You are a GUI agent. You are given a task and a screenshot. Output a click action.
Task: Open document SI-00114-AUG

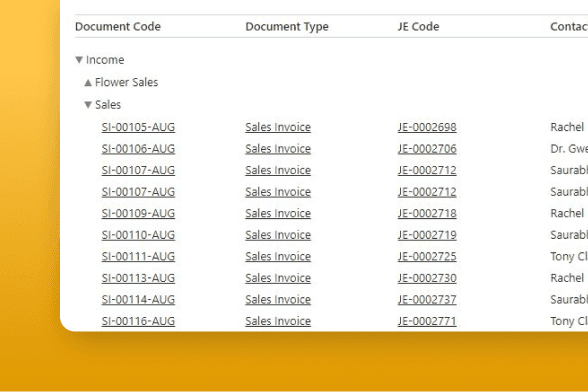138,299
